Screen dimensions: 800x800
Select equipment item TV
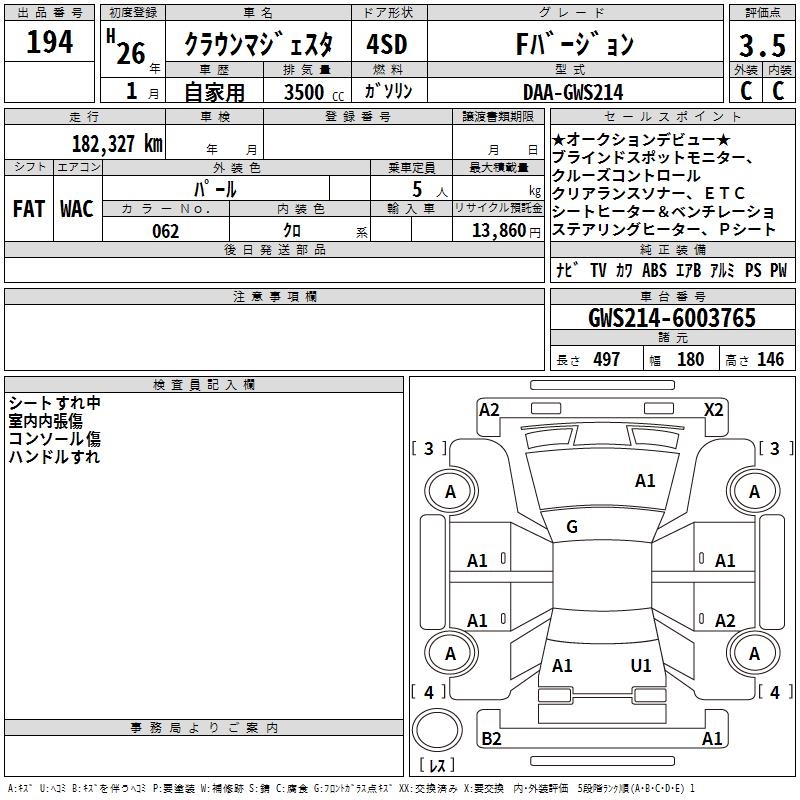point(598,270)
